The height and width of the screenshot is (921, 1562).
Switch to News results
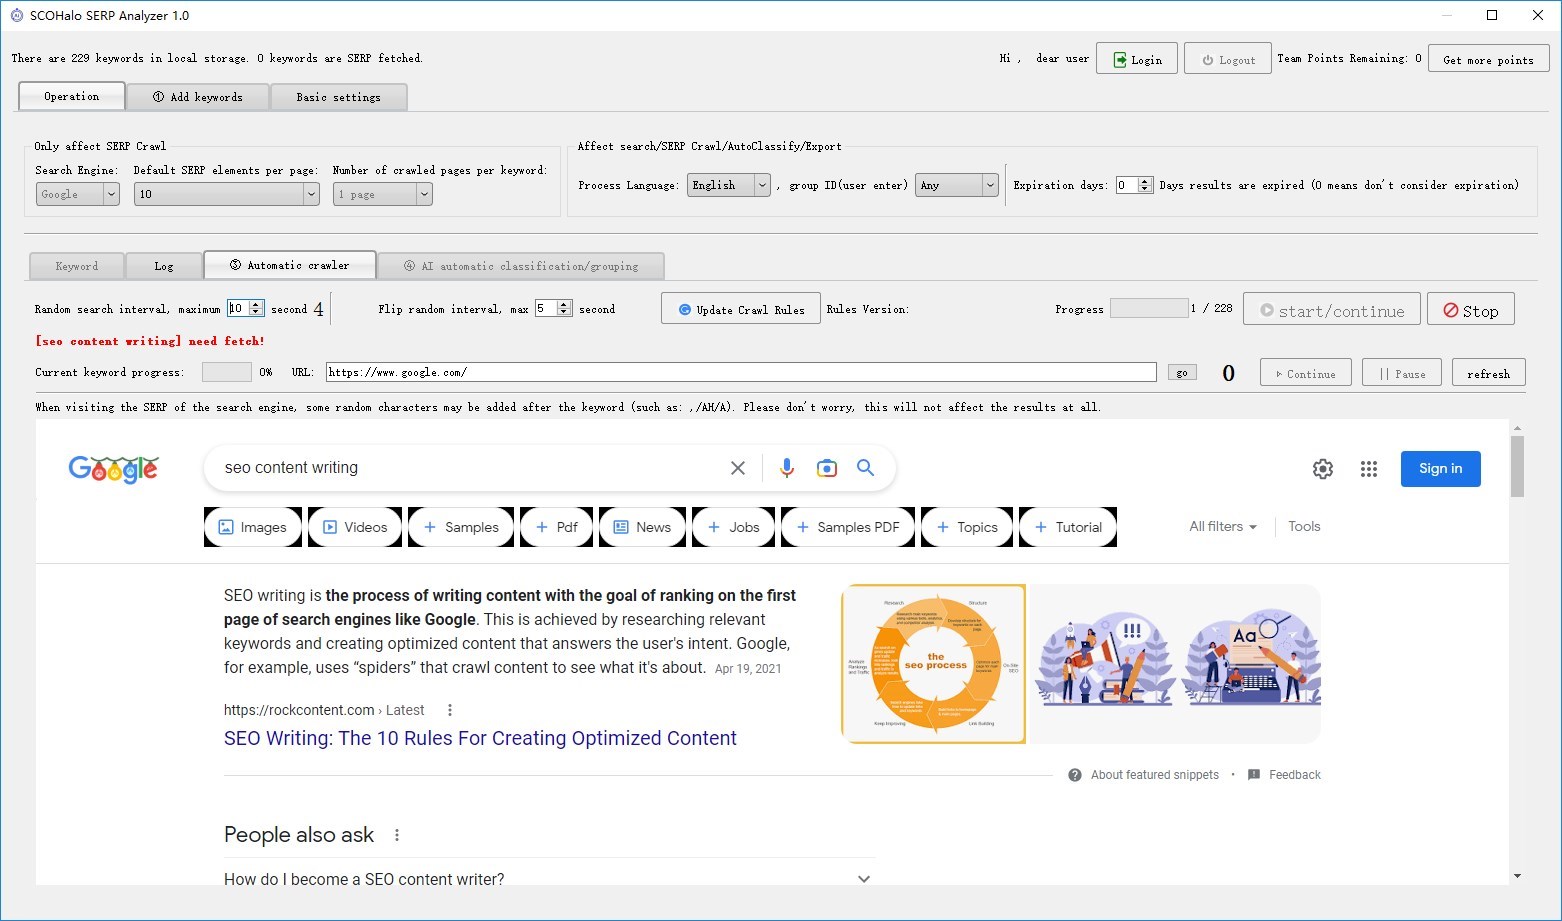click(642, 527)
